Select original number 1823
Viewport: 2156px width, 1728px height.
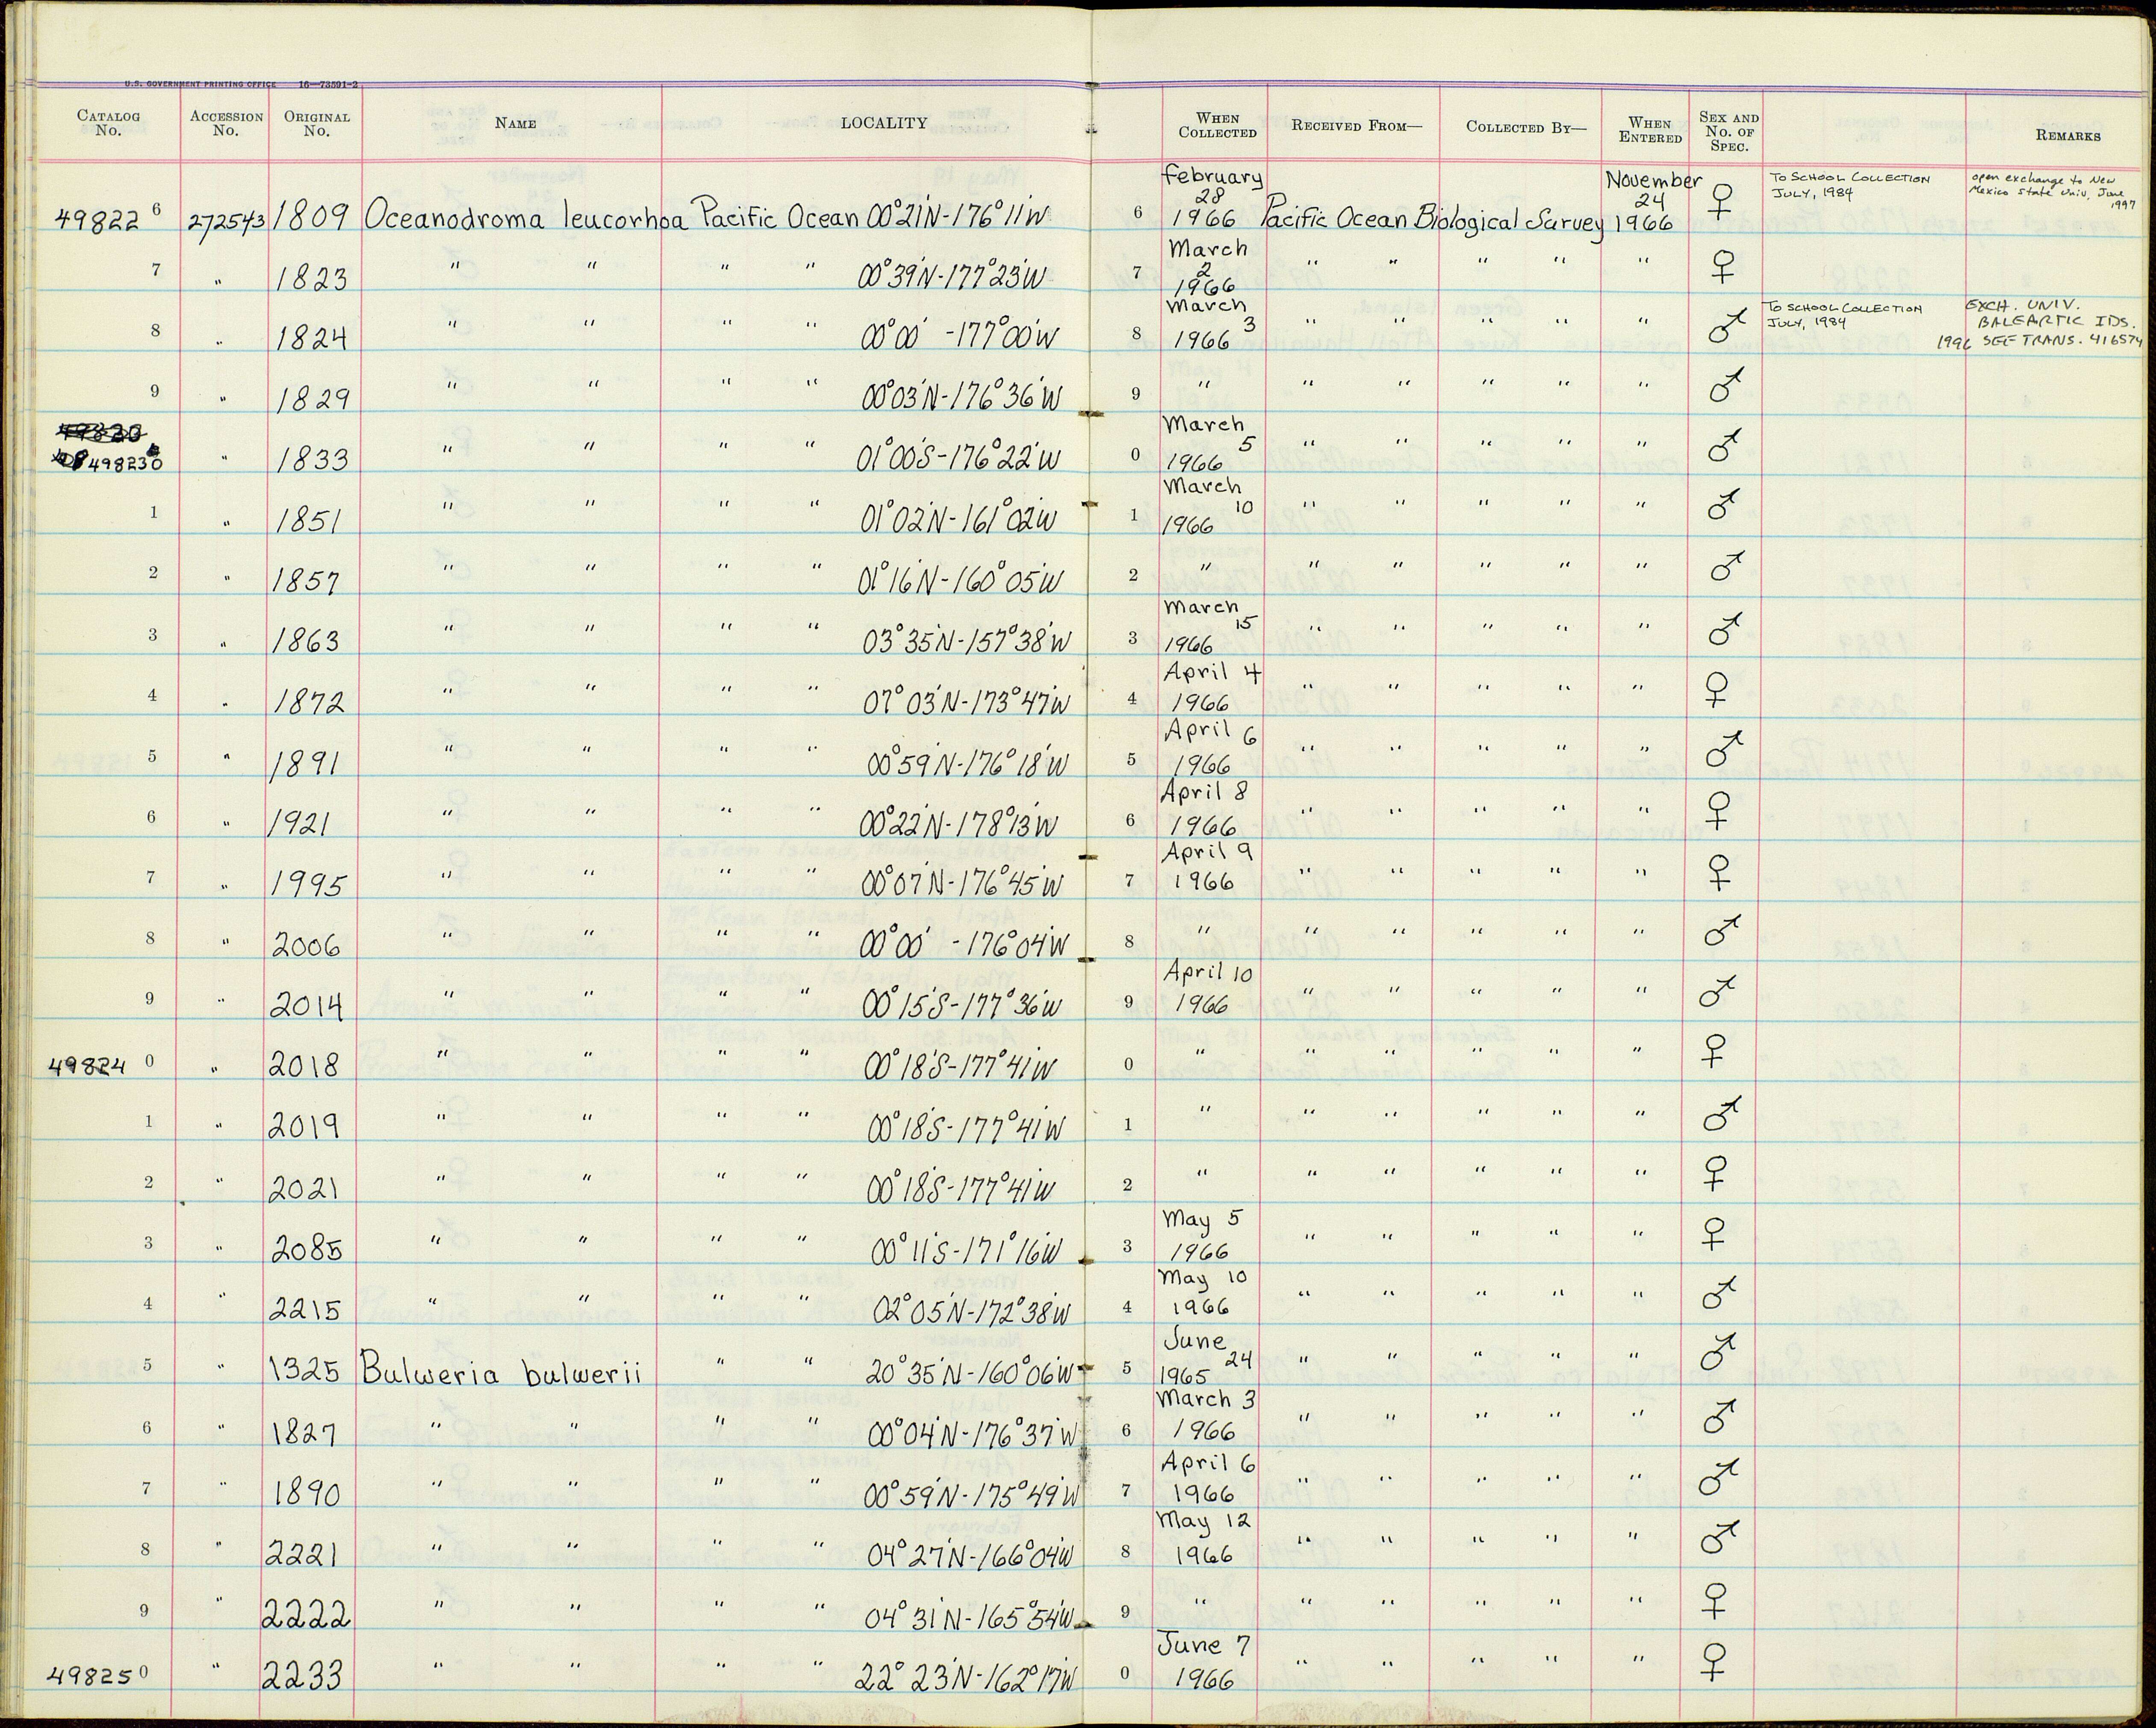[x=313, y=279]
